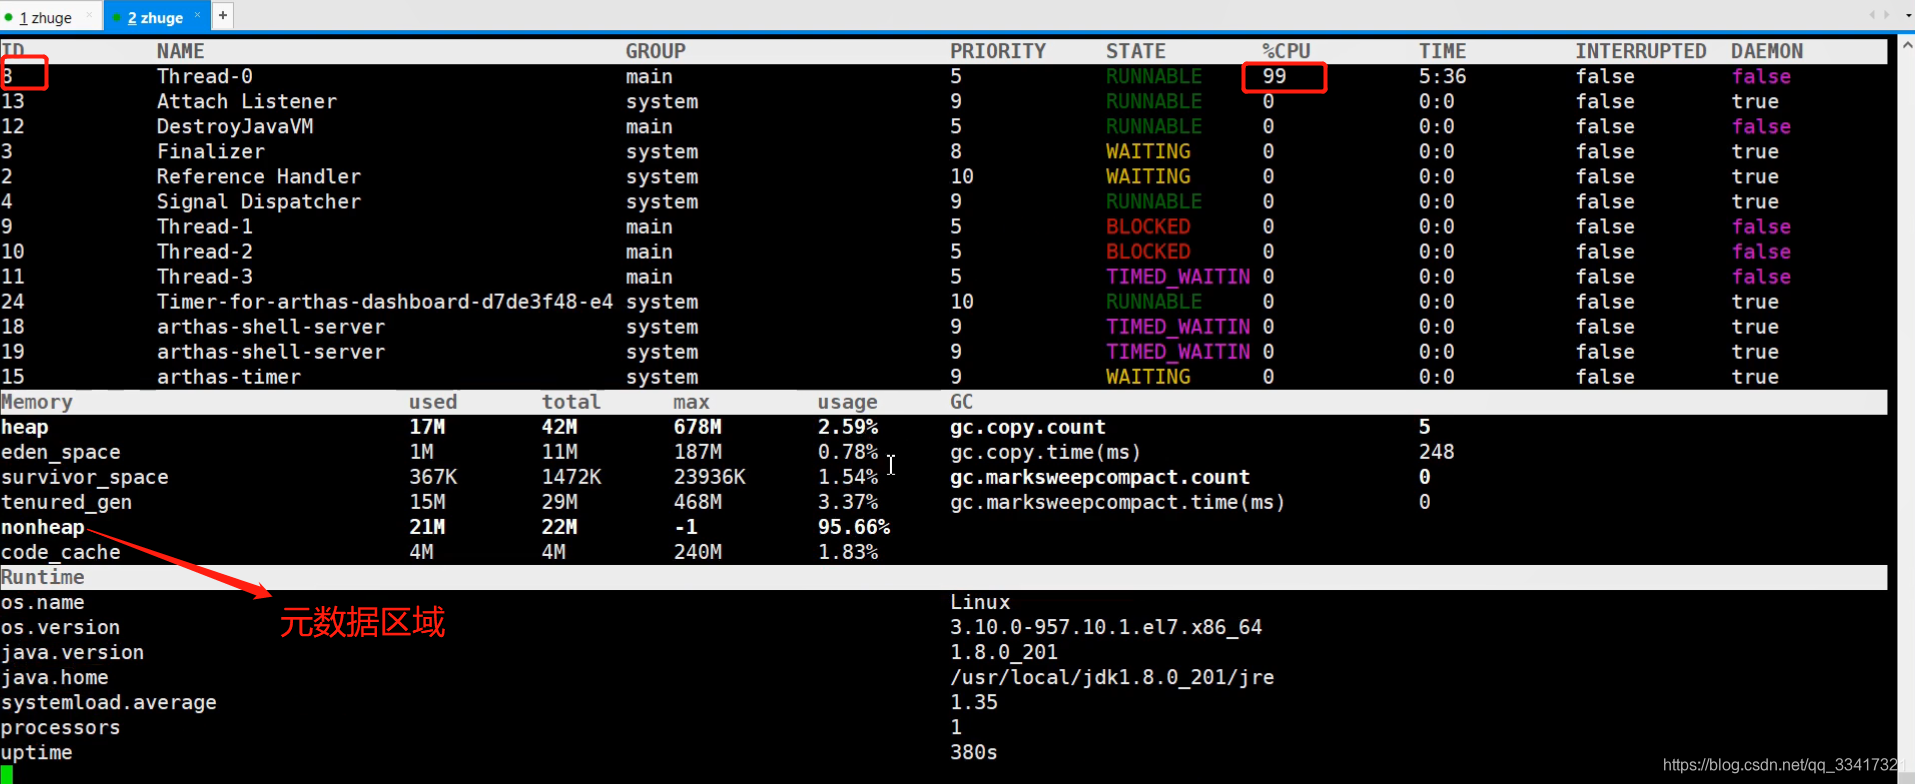
Task: Close the '2 zhuge' tab
Action: tap(197, 15)
